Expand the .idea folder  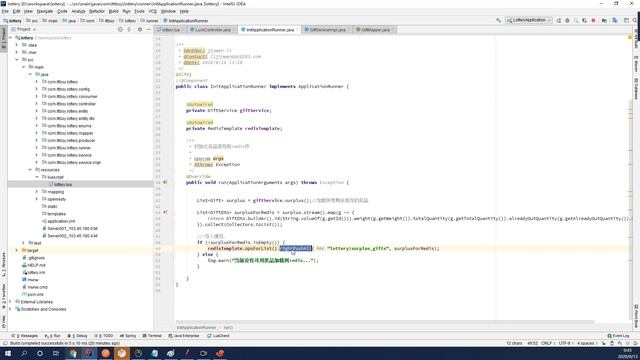(x=17, y=45)
